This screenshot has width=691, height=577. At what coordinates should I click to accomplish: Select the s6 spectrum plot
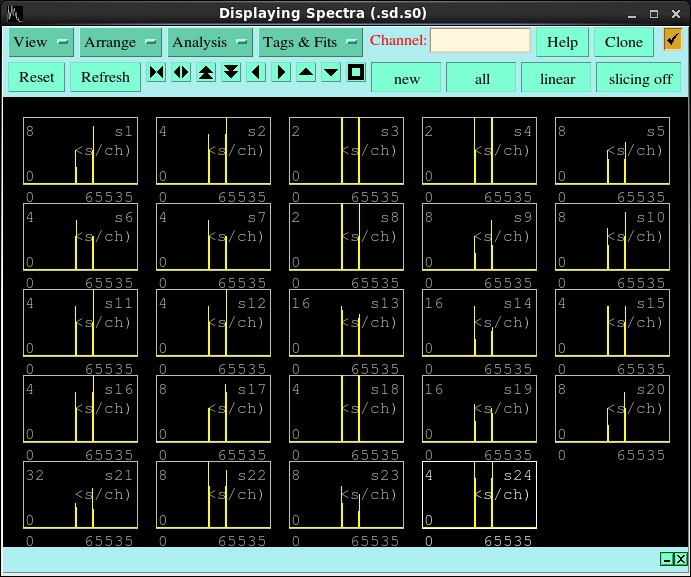point(81,237)
